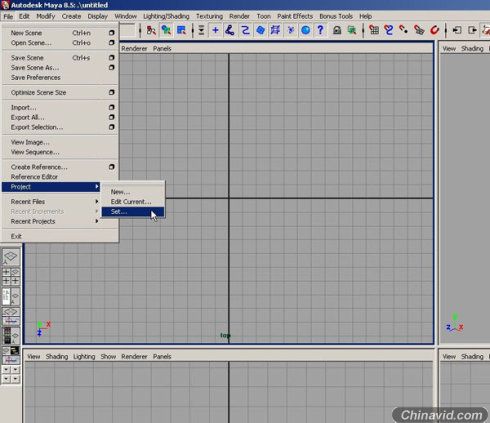Choose Set... in Project submenu
Image resolution: width=490 pixels, height=423 pixels.
(133, 212)
